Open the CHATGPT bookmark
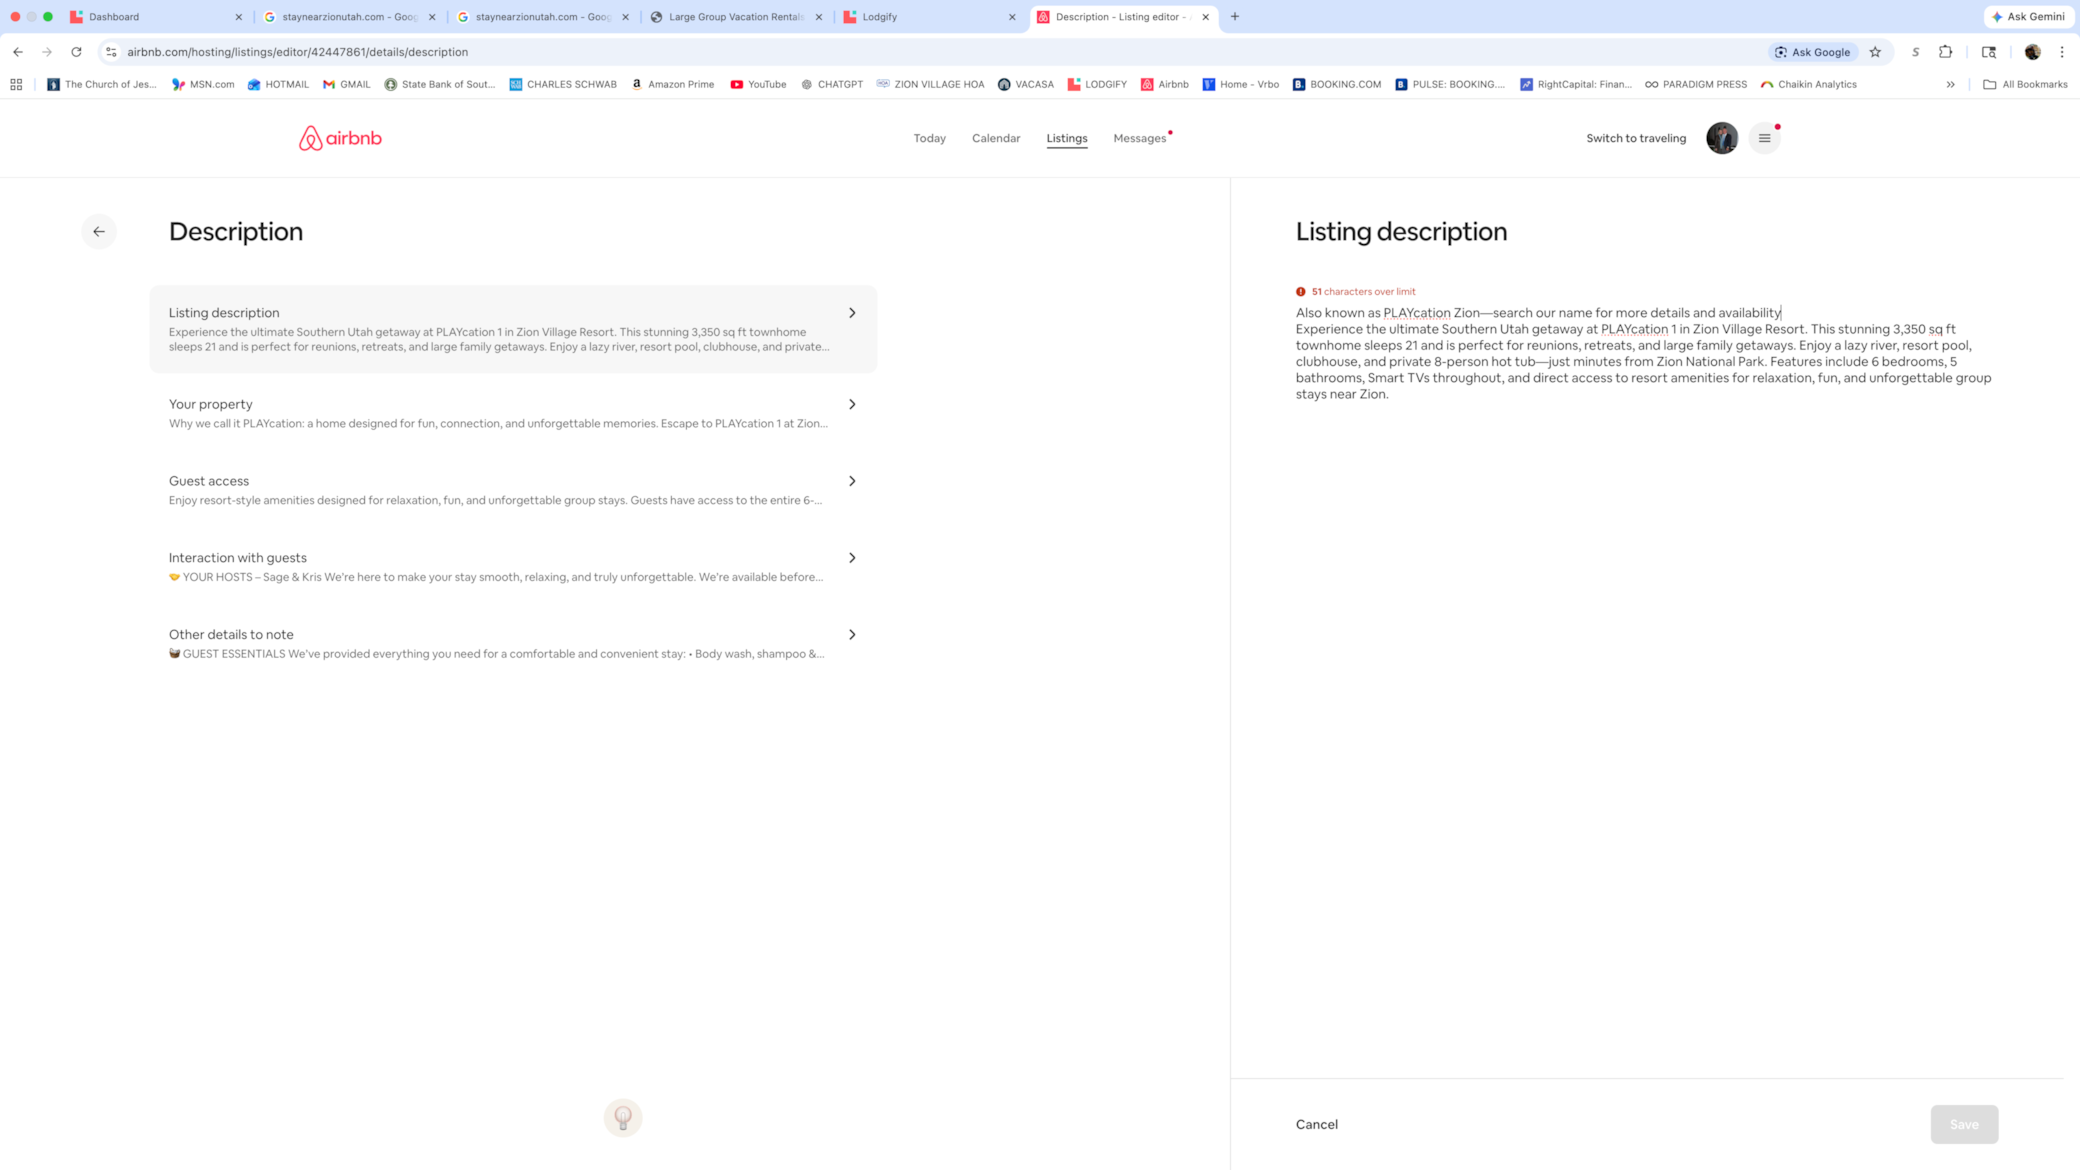Viewport: 2080px width, 1170px height. pyautogui.click(x=832, y=84)
